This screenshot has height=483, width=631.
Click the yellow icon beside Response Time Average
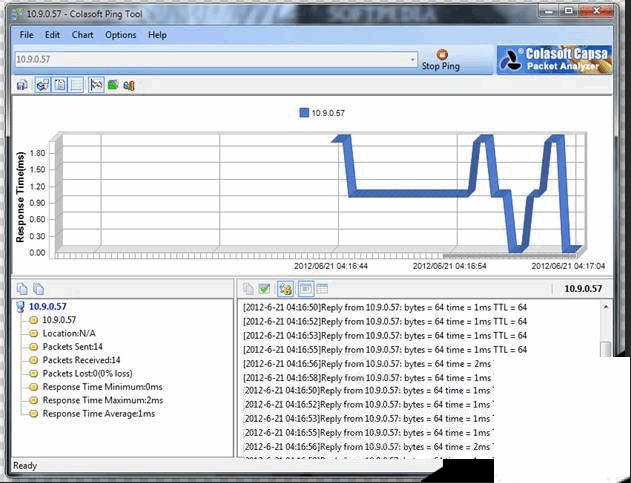34,414
